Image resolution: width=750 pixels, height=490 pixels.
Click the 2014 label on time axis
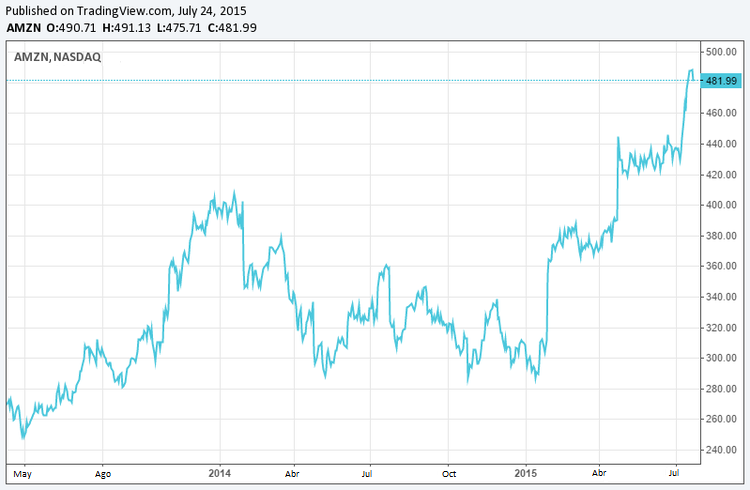219,471
